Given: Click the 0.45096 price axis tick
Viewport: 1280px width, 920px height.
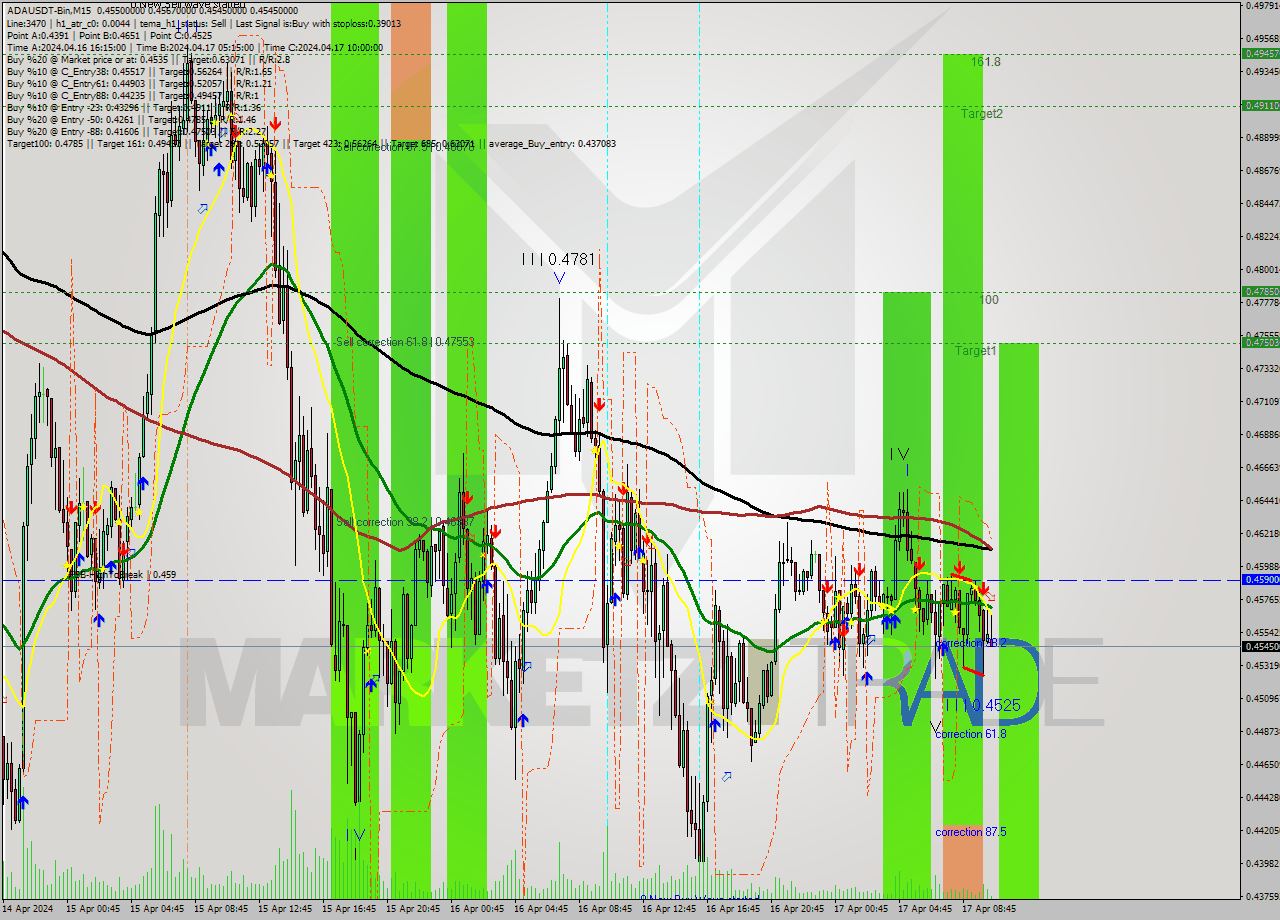Looking at the screenshot, I should (x=1261, y=699).
